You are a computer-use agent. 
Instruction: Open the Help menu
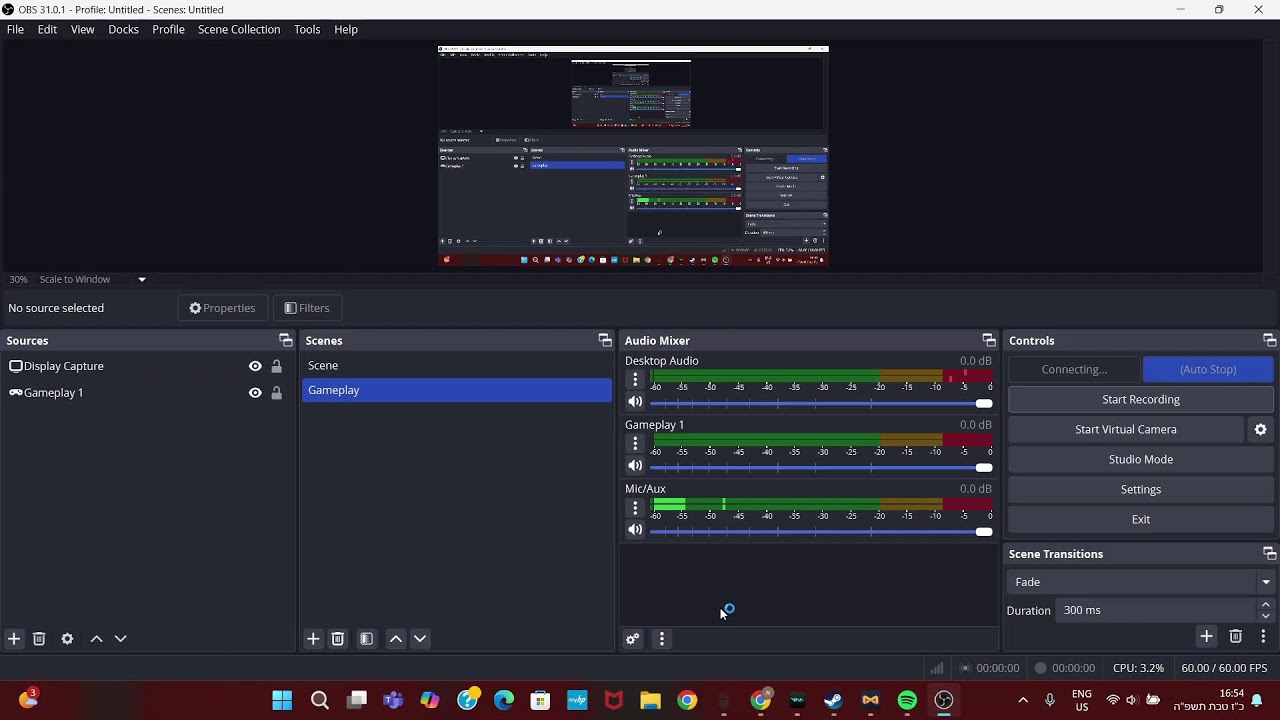pos(346,29)
